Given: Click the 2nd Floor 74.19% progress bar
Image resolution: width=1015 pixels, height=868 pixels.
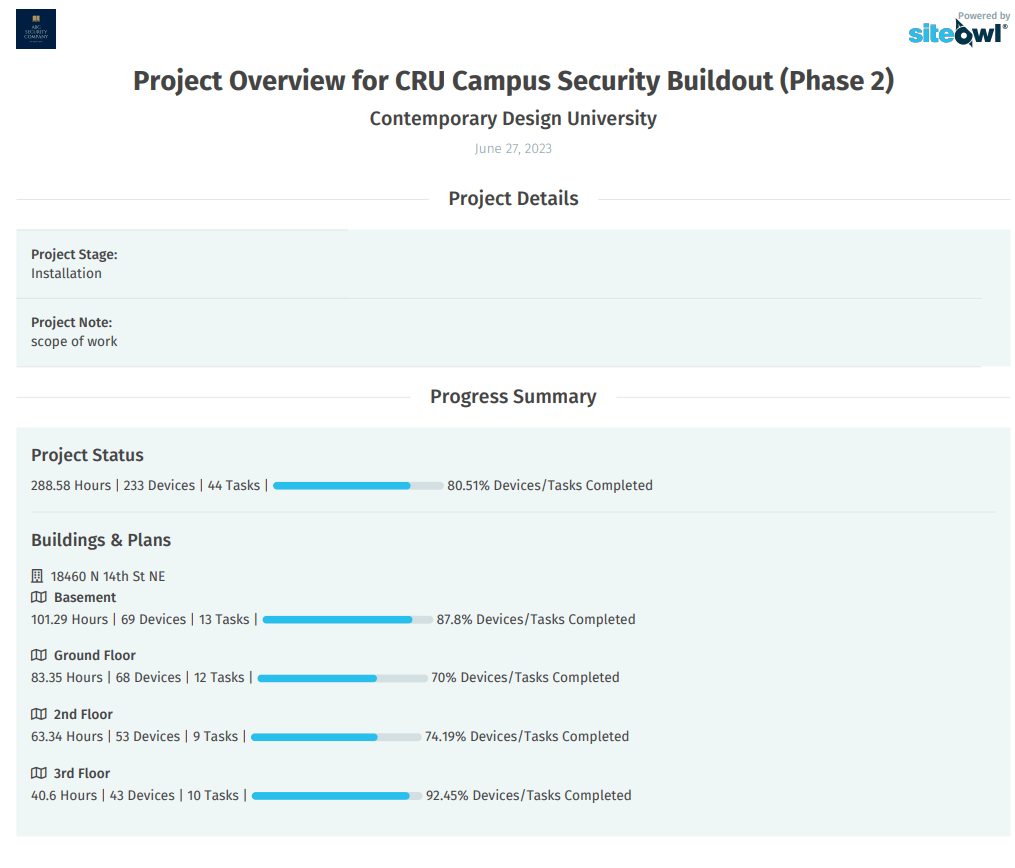Looking at the screenshot, I should pos(336,737).
